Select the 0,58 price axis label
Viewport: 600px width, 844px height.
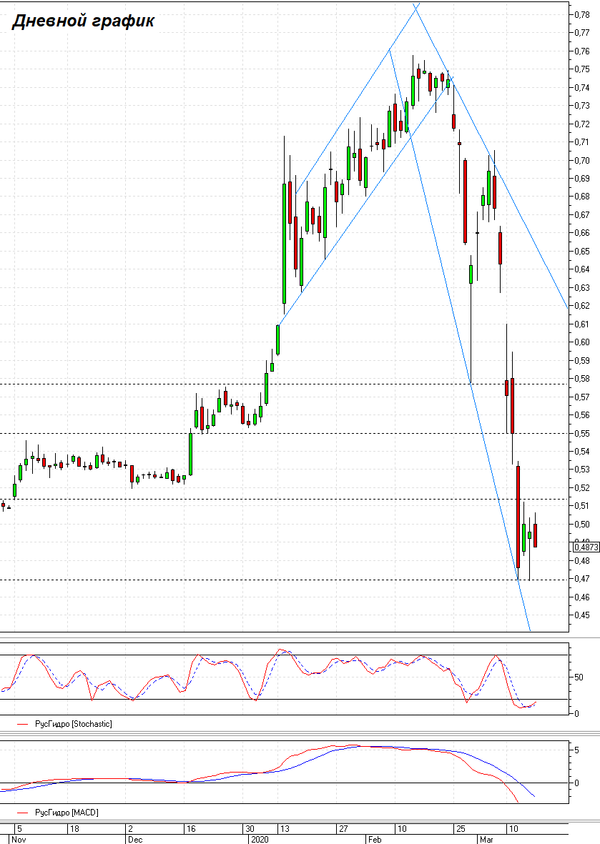[582, 378]
